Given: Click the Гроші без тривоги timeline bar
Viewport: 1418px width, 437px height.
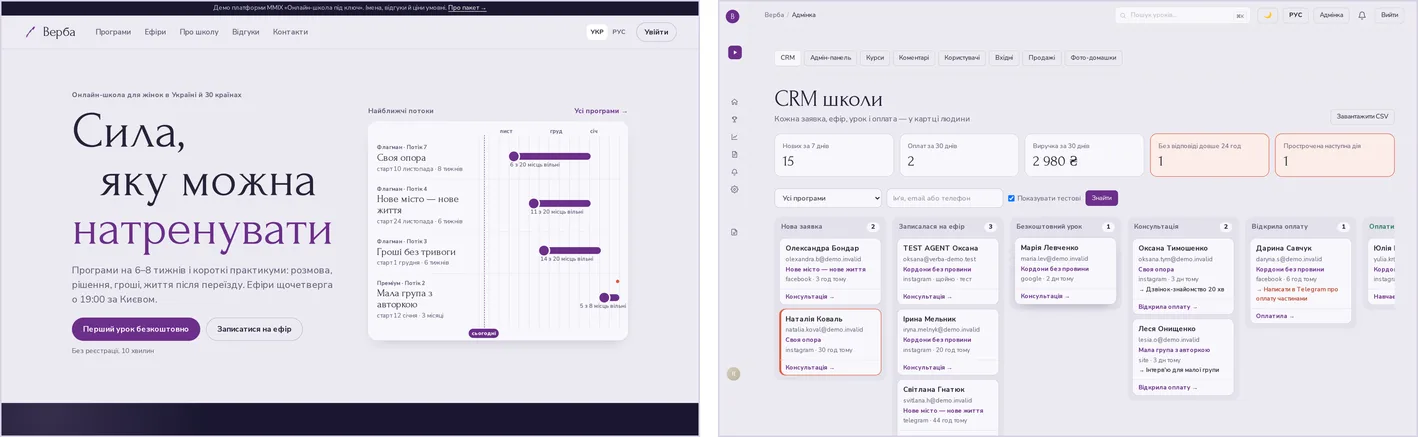Looking at the screenshot, I should tap(570, 250).
